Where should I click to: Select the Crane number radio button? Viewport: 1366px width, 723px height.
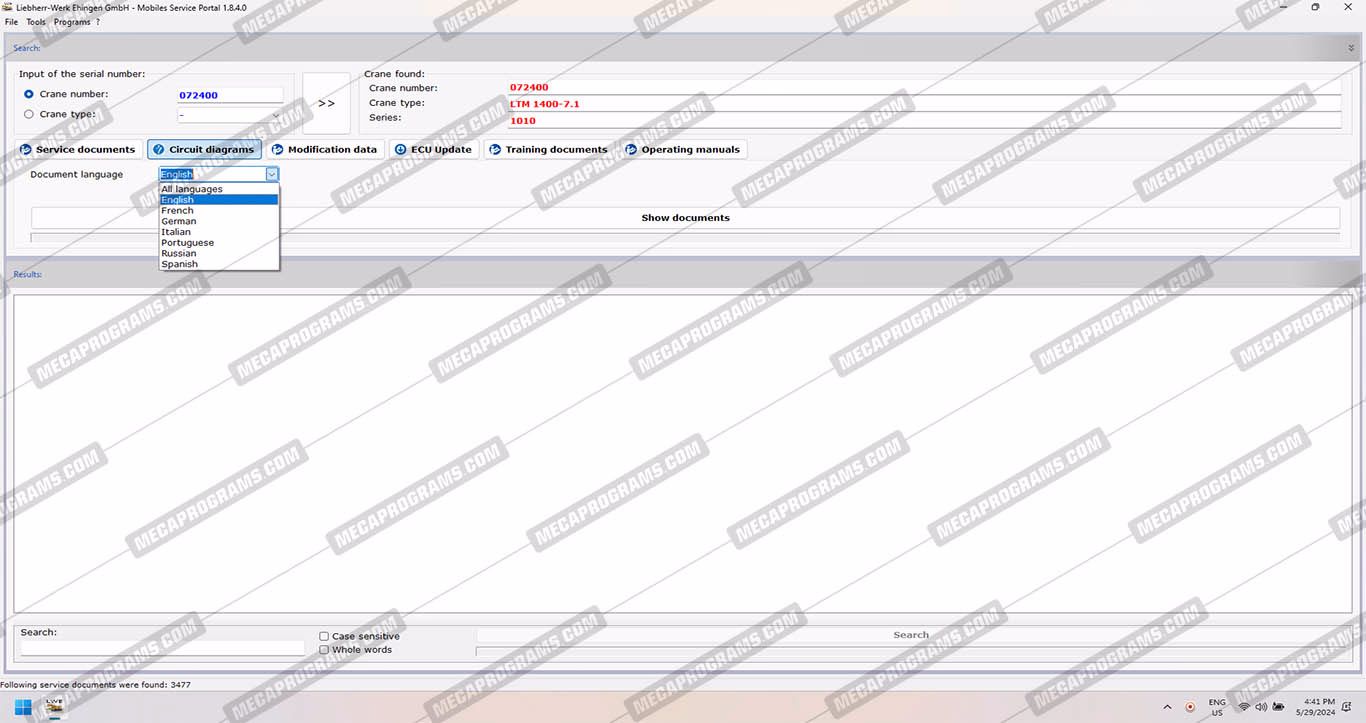[28, 94]
